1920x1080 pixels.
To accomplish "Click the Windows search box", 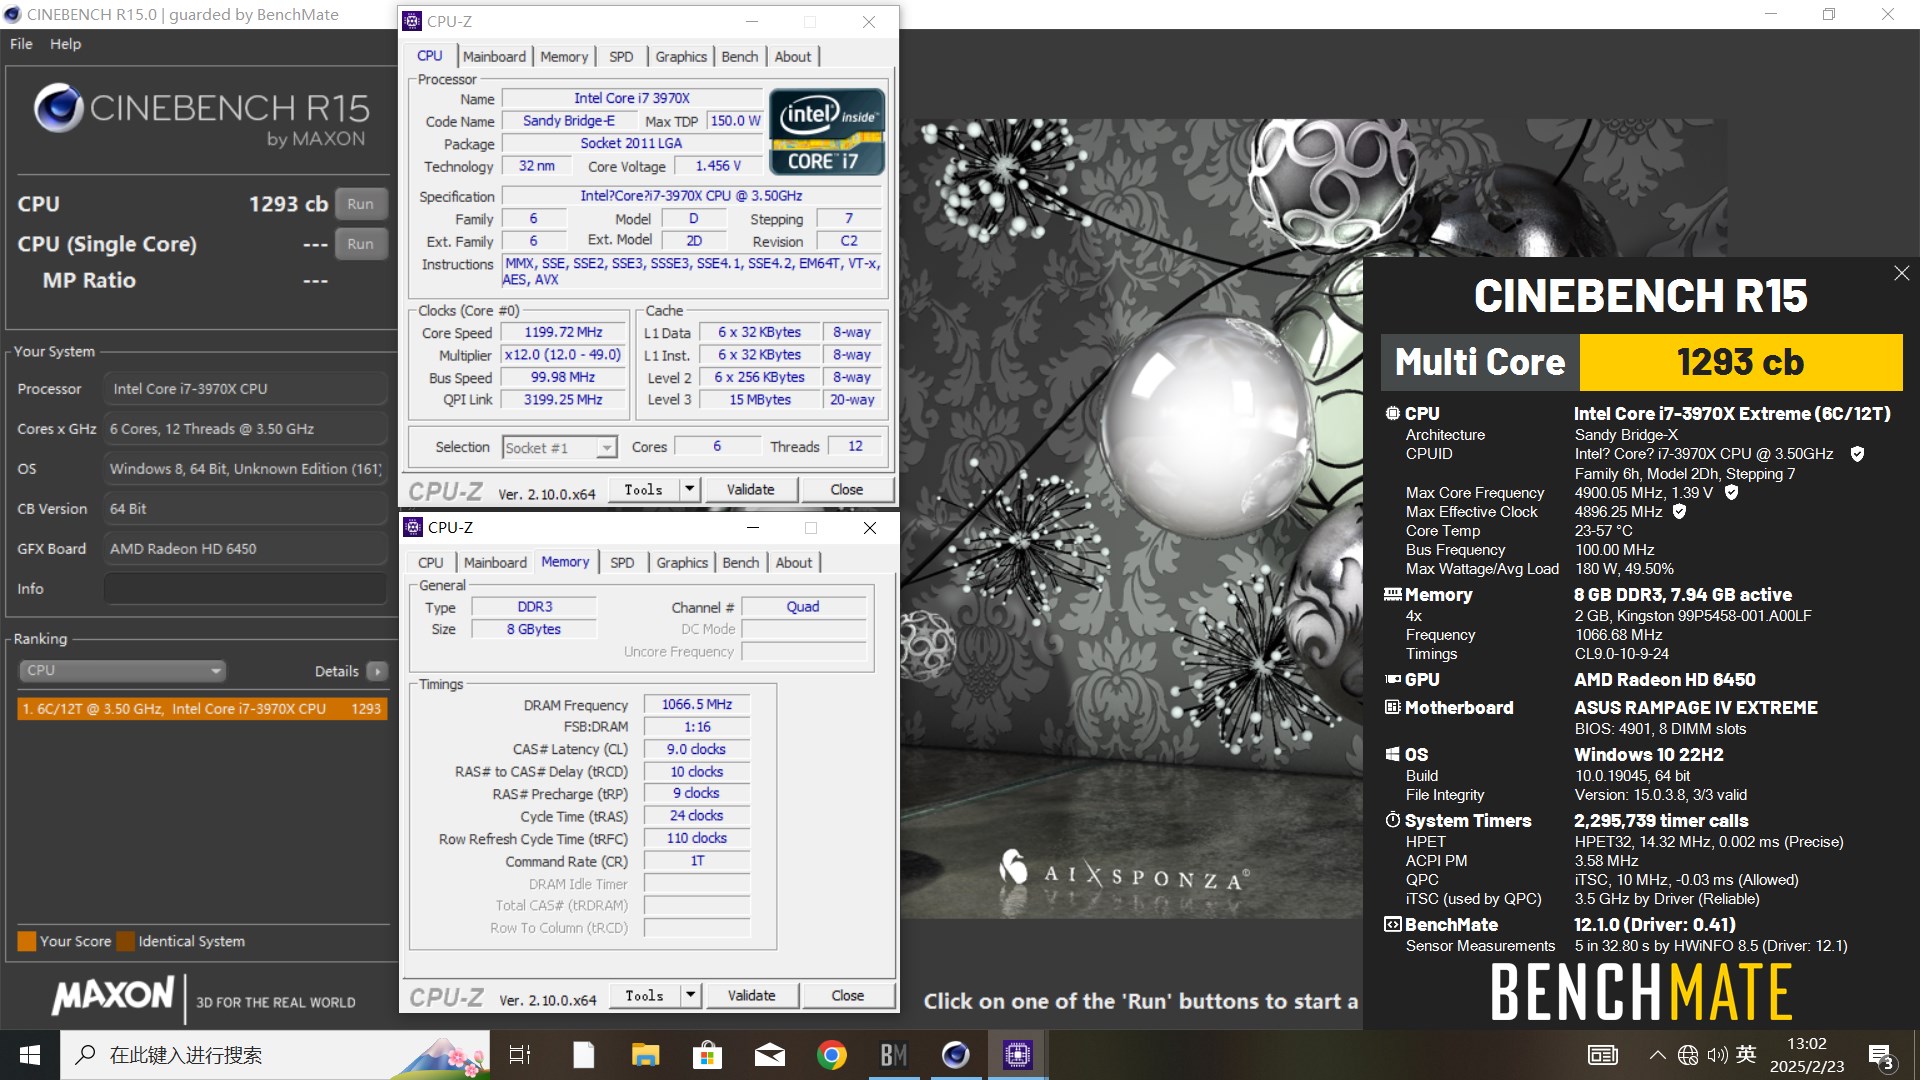I will pyautogui.click(x=275, y=1055).
